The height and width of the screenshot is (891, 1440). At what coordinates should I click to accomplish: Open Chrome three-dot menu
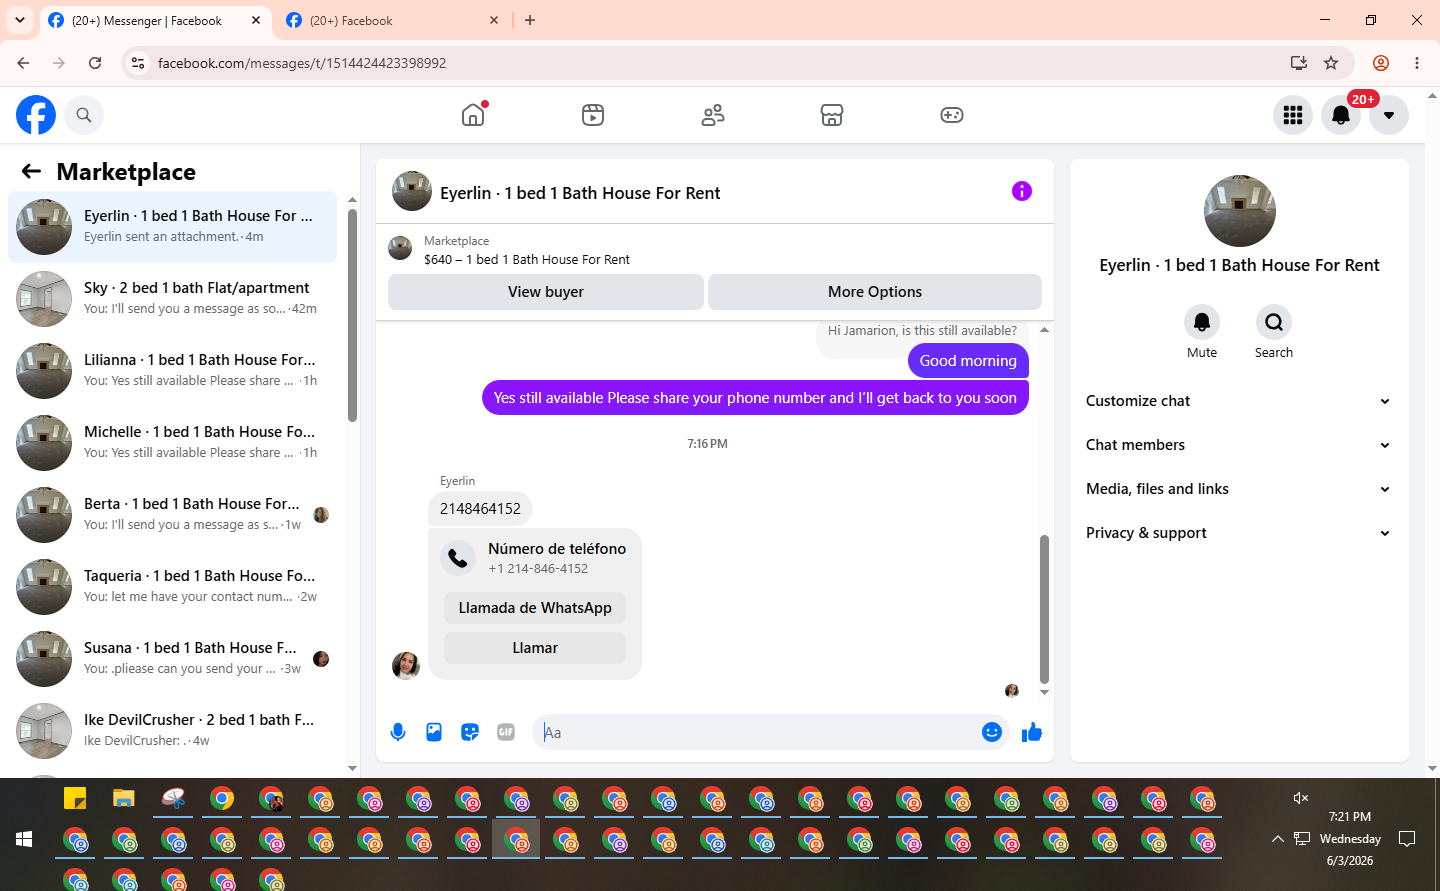[1417, 63]
